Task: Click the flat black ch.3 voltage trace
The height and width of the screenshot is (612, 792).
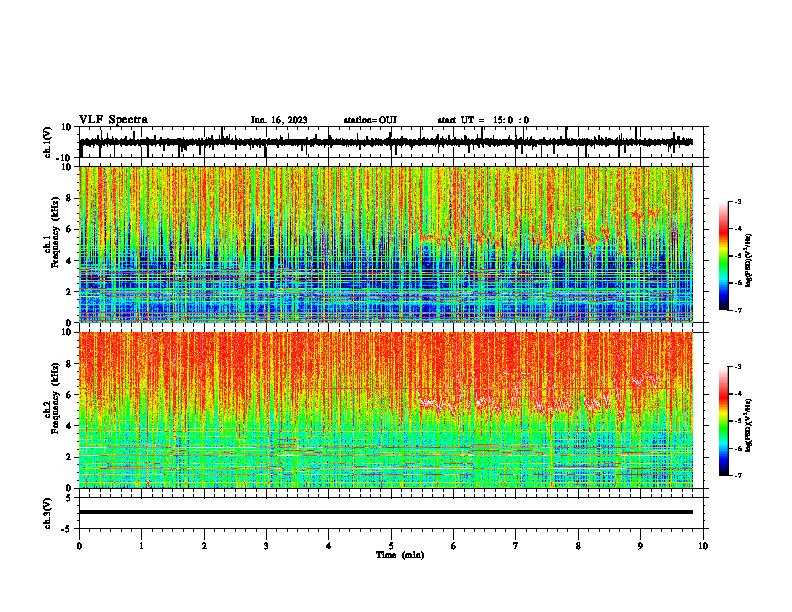Action: click(386, 512)
